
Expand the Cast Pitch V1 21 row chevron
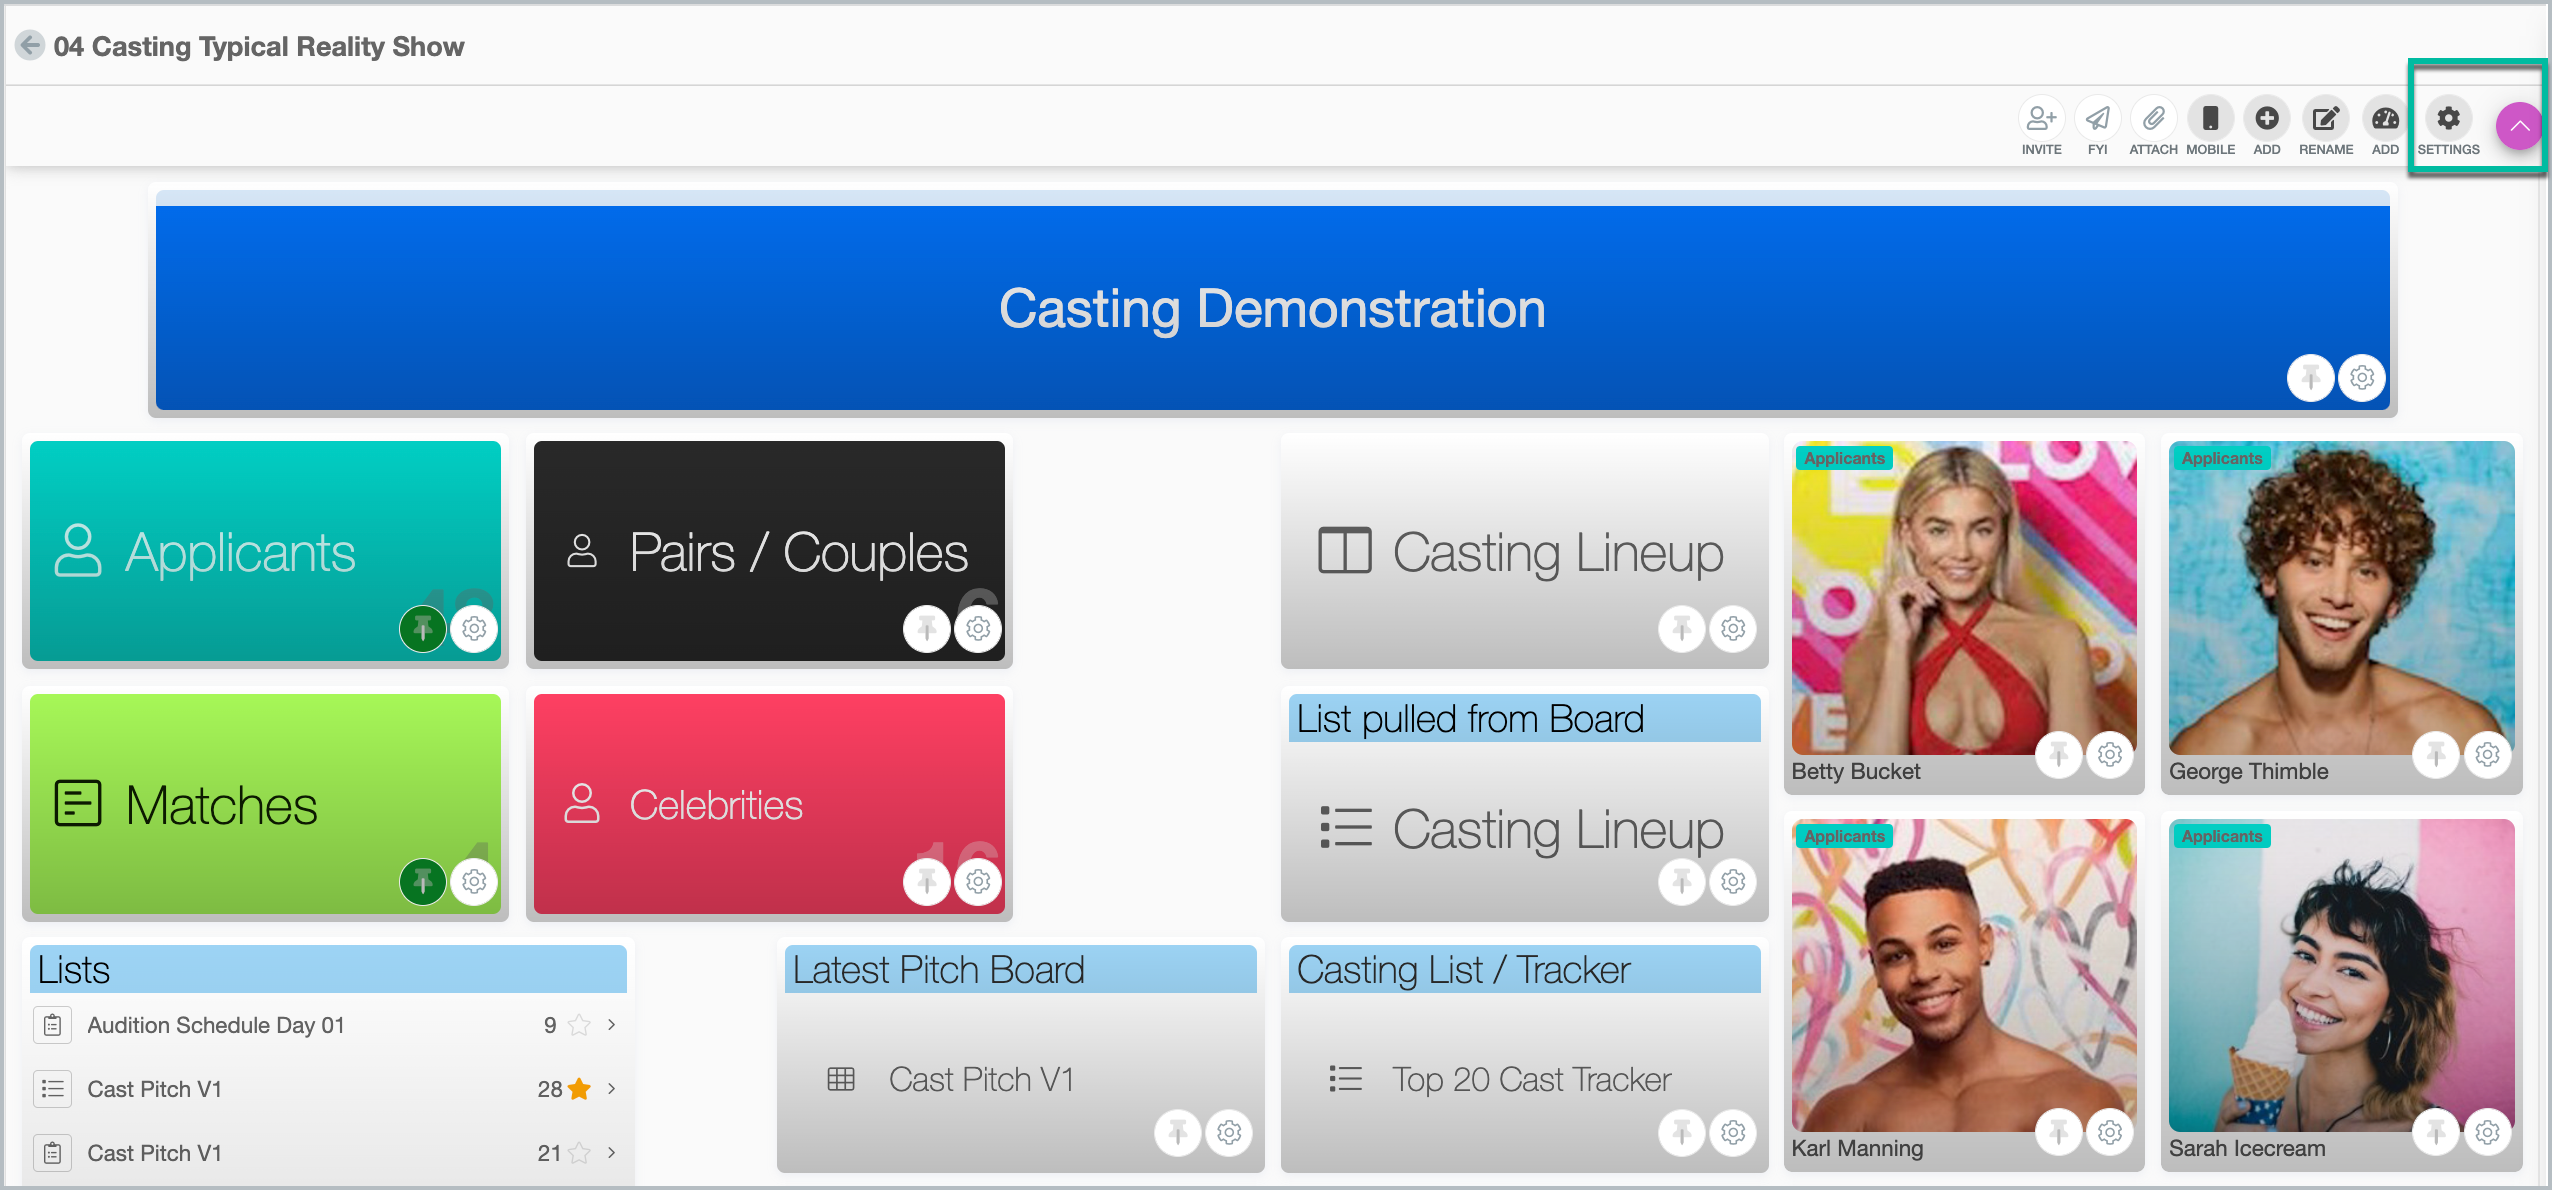(611, 1153)
